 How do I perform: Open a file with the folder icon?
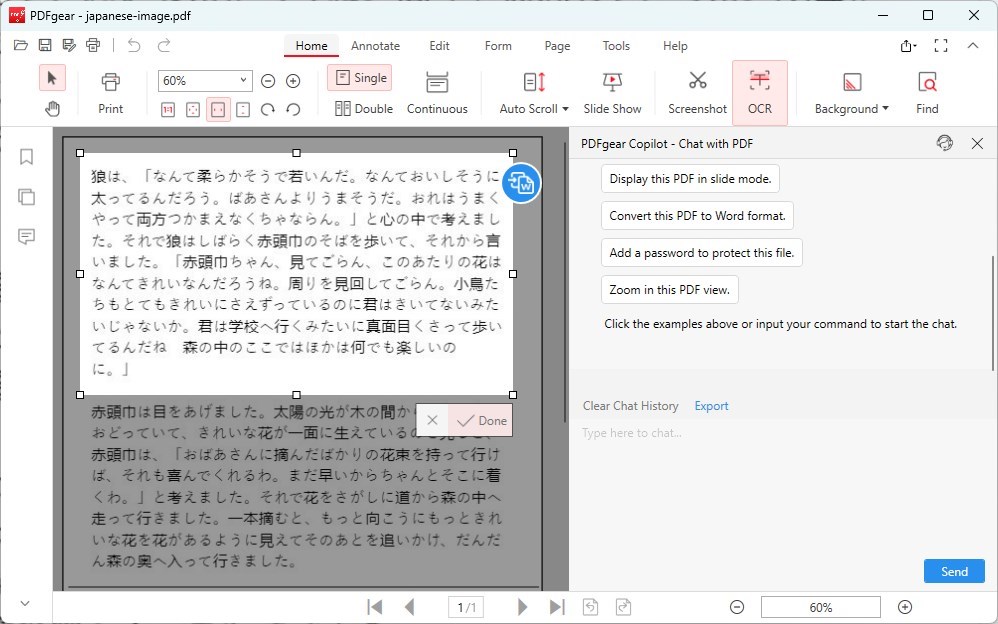[20, 45]
